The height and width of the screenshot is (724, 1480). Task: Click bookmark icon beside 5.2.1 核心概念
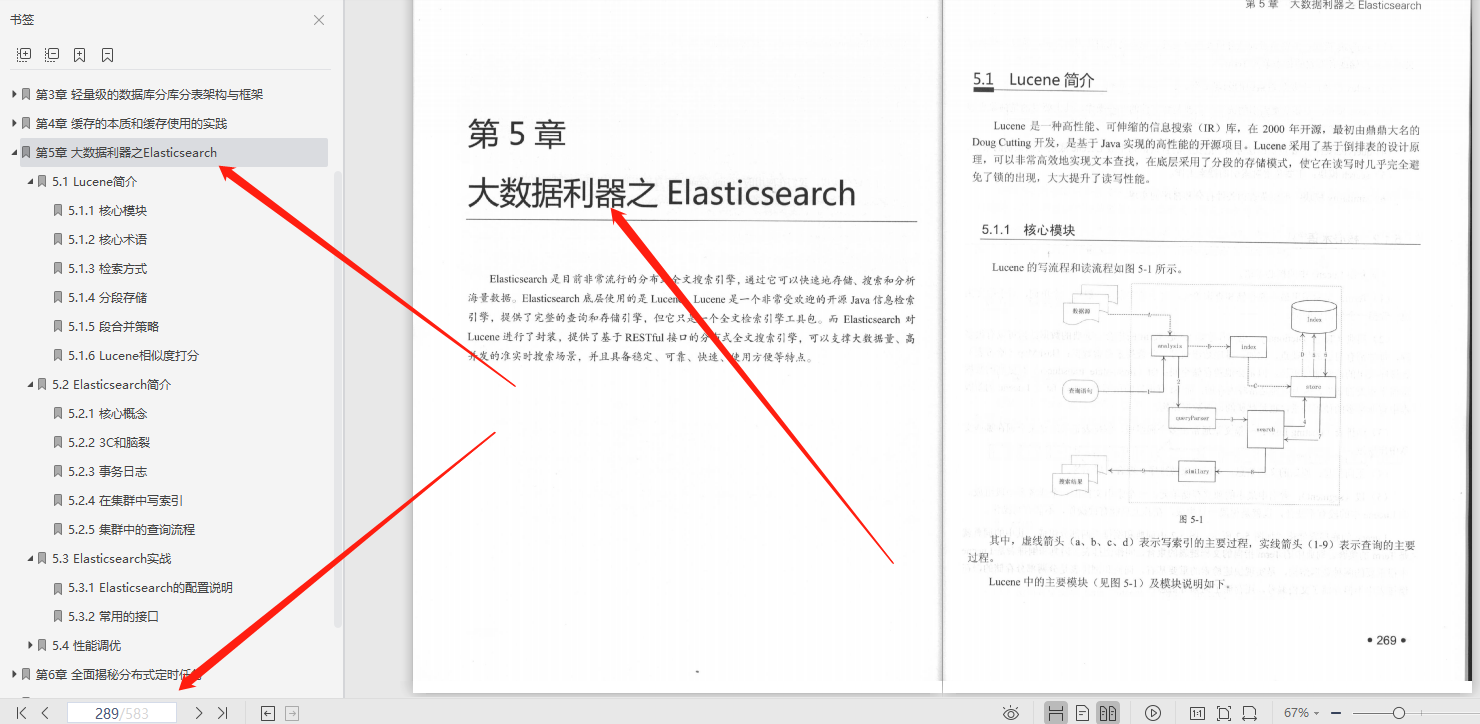click(x=58, y=413)
